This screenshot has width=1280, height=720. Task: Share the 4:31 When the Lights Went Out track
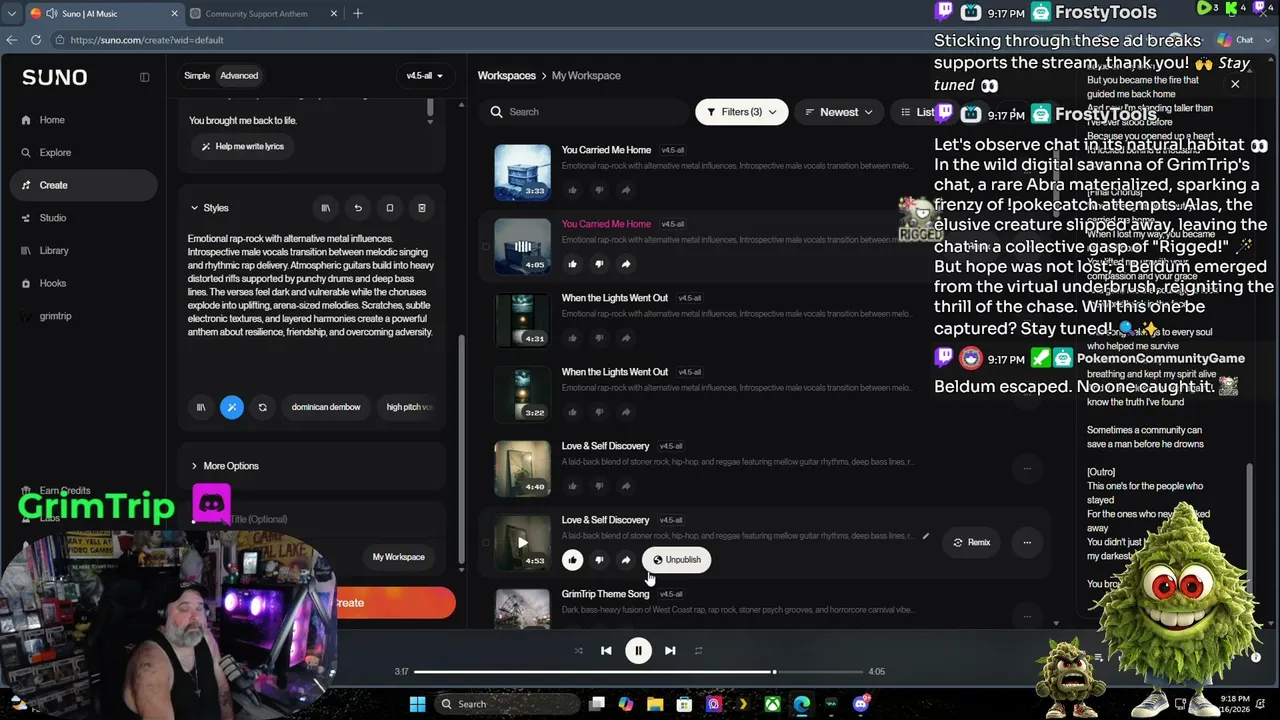(625, 338)
